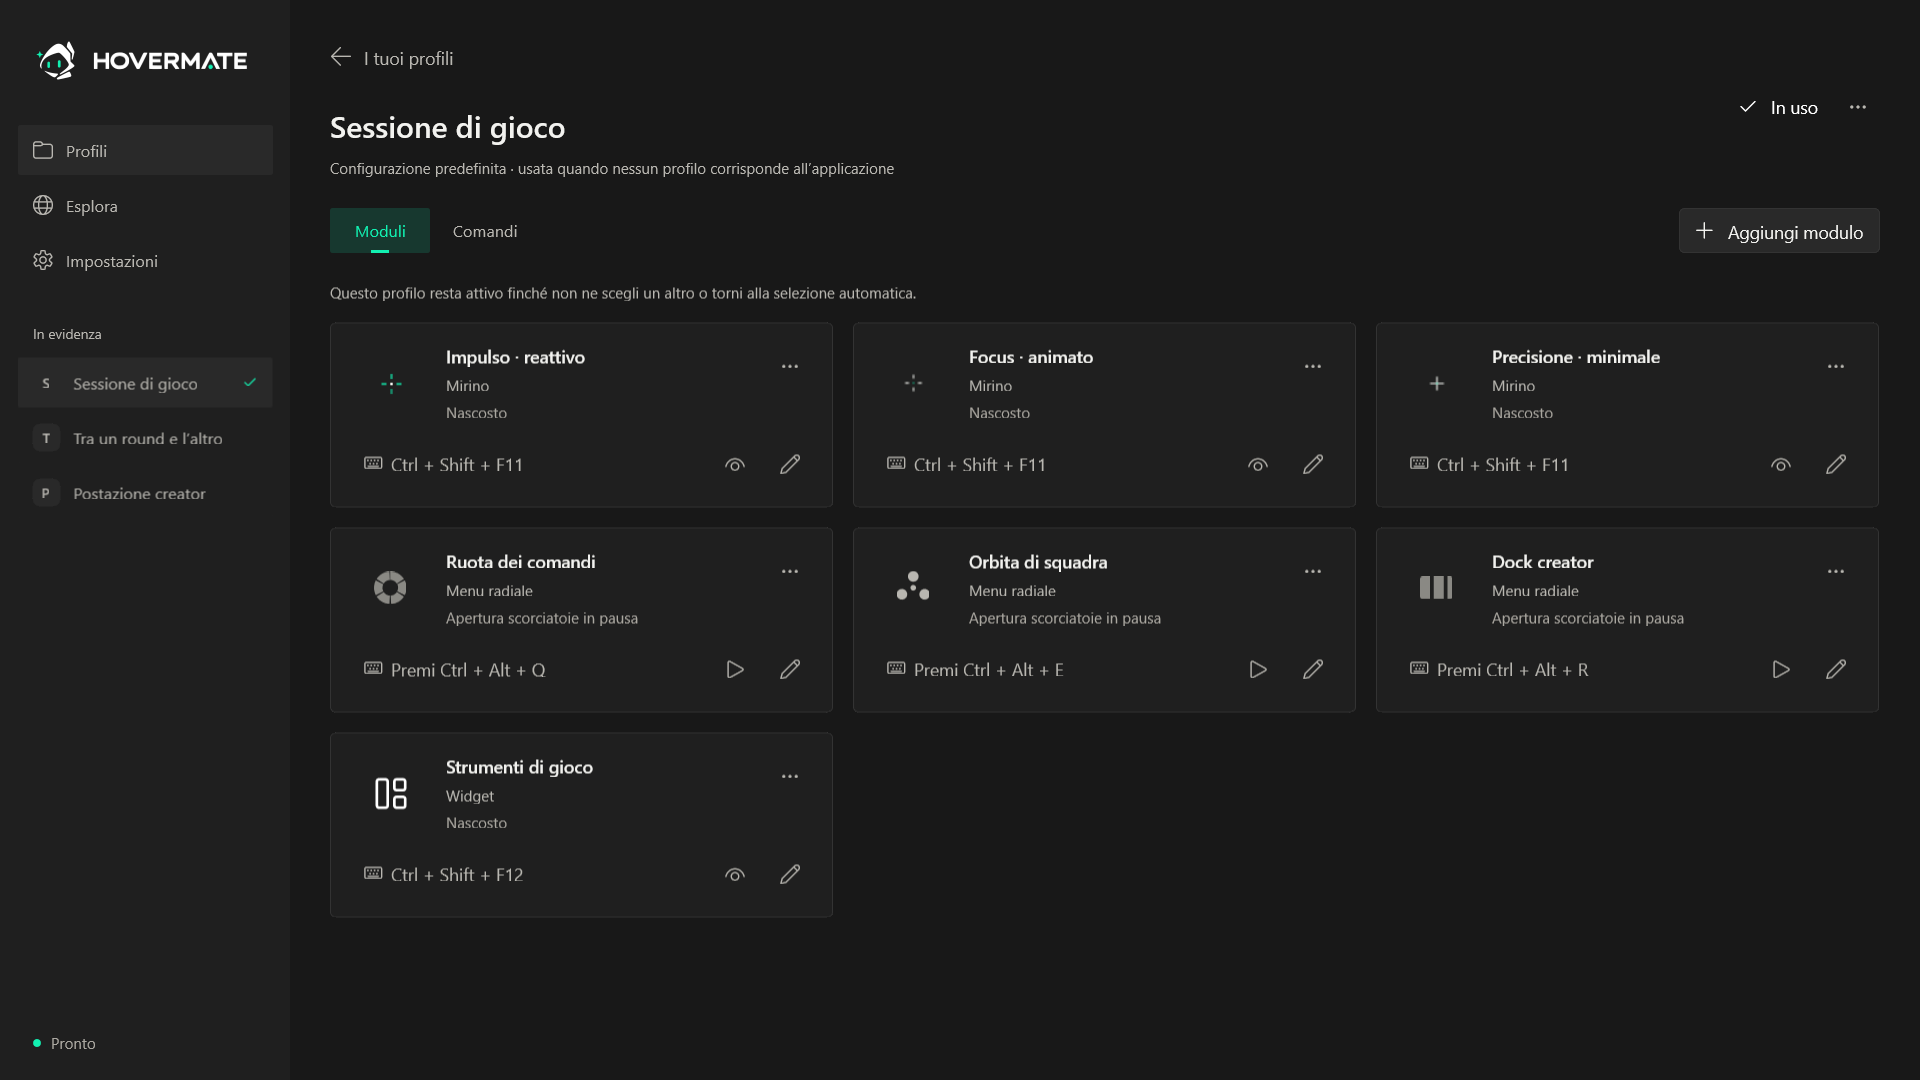Screen dimensions: 1920x1080
Task: Edit the Precisione · minimale module with the pencil
Action: tap(1836, 464)
